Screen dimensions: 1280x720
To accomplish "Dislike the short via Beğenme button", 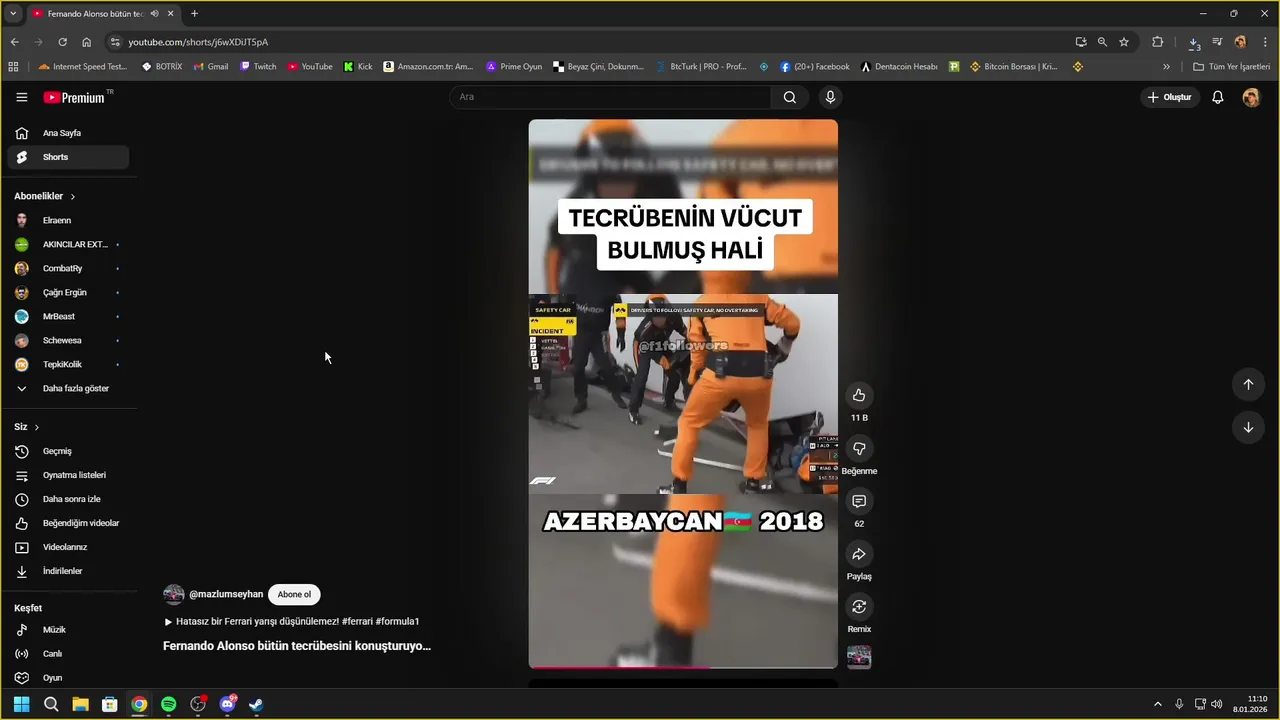I will coord(859,448).
